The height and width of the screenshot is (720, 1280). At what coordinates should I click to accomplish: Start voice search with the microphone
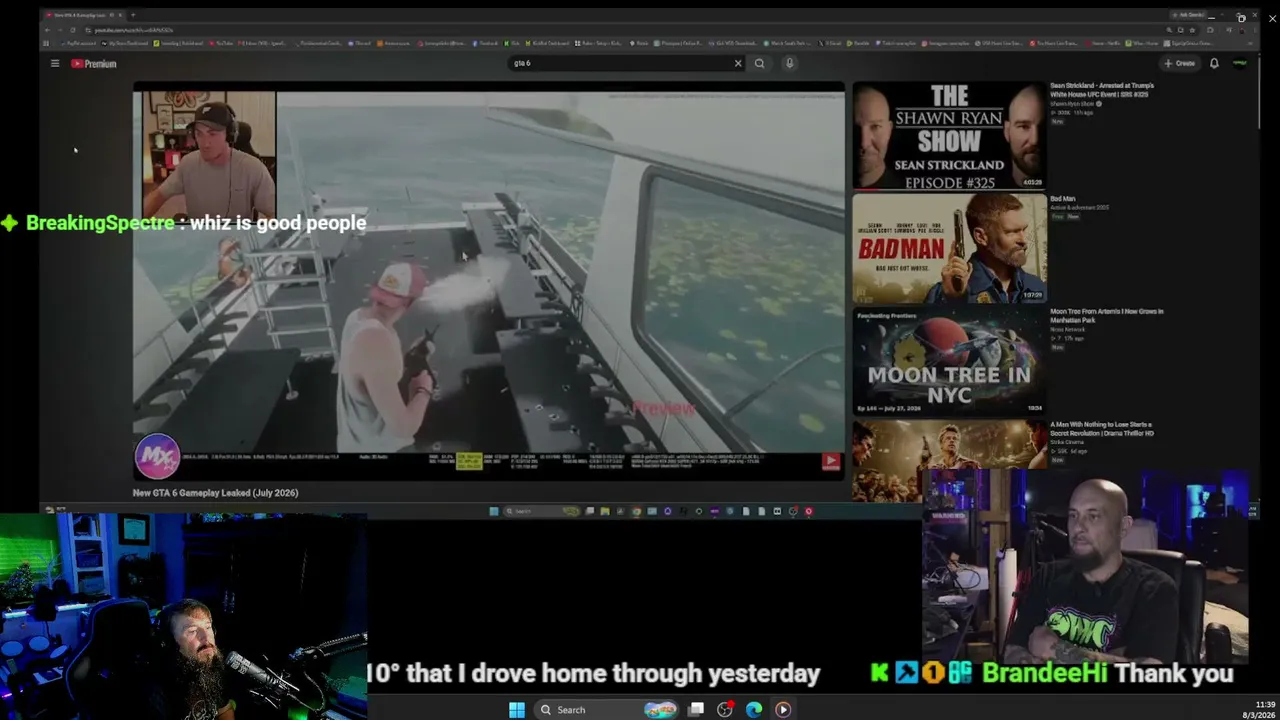pyautogui.click(x=789, y=63)
